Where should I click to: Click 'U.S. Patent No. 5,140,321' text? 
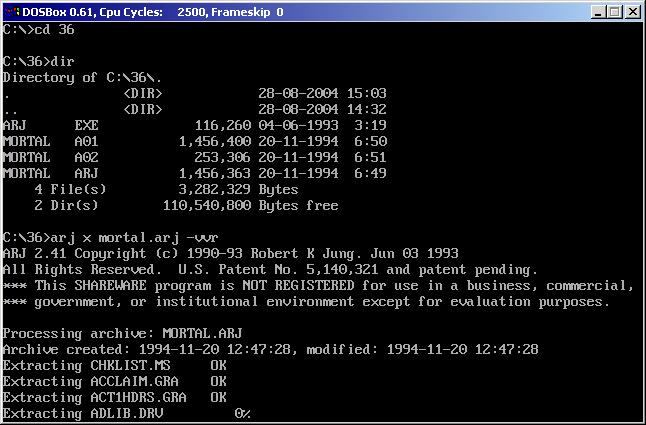click(x=278, y=270)
